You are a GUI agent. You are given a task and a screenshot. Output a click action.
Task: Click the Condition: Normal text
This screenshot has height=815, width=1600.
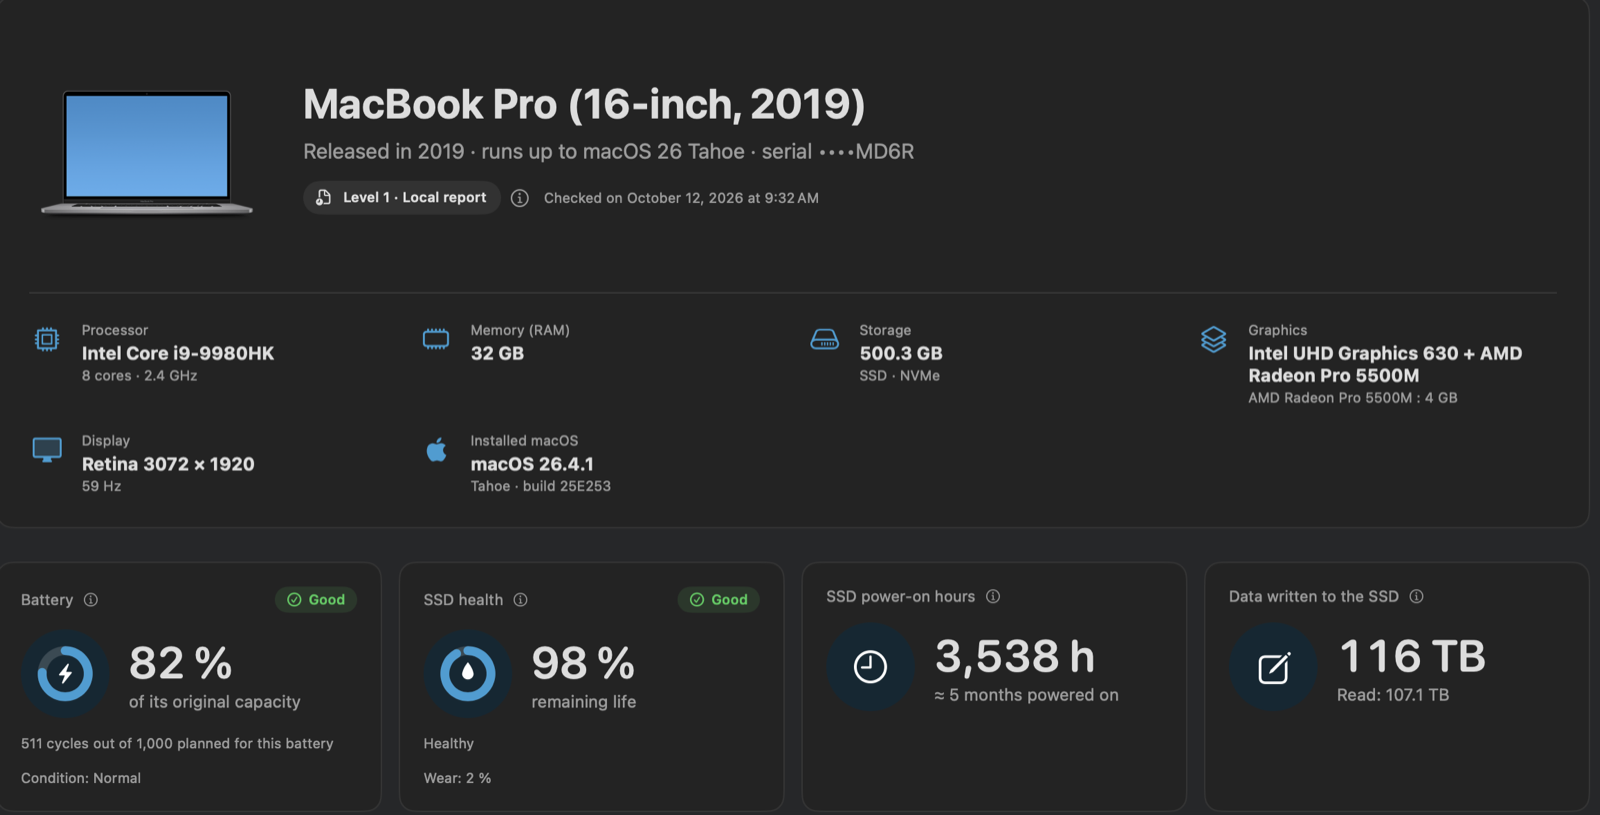point(81,778)
